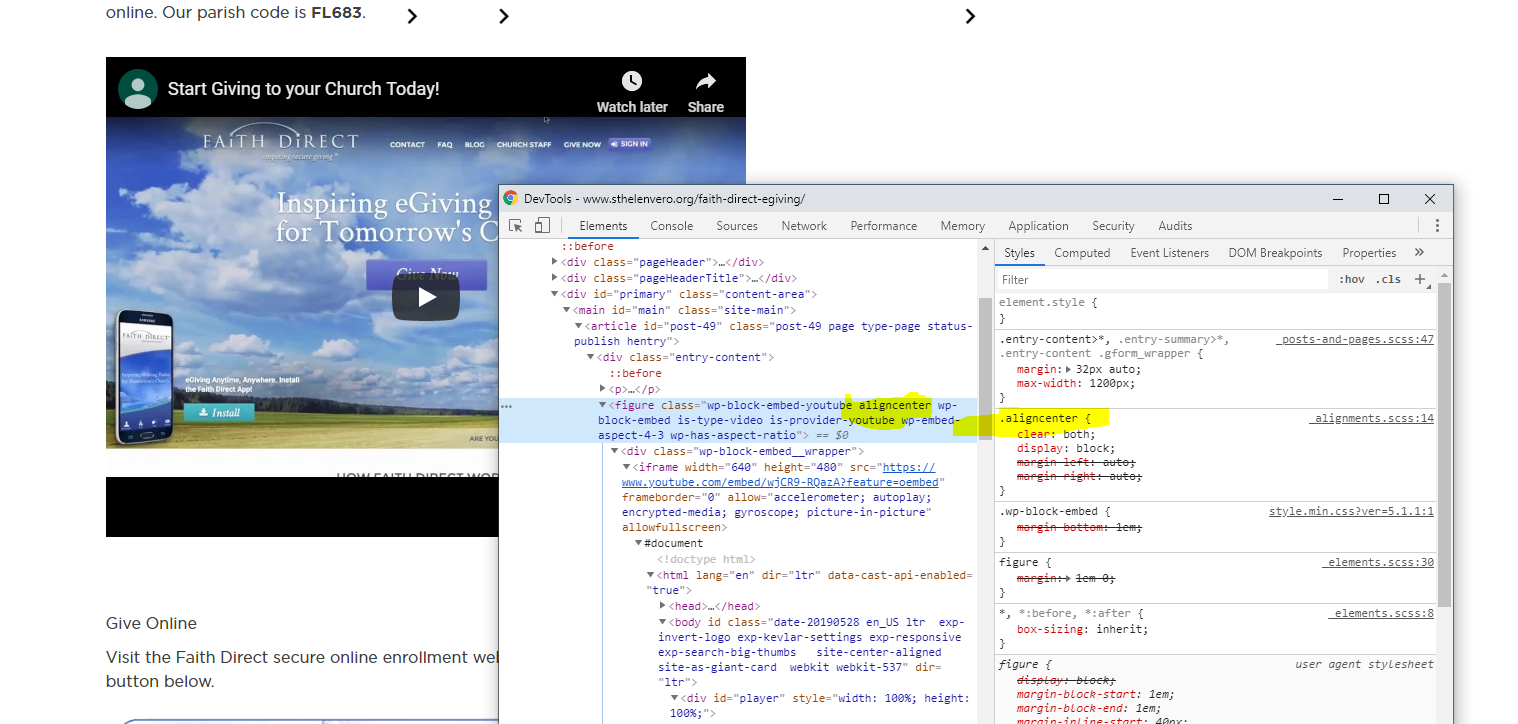Viewport: 1518px width, 724px height.
Task: Show more Styles pane tabs chevron
Action: tap(1419, 253)
